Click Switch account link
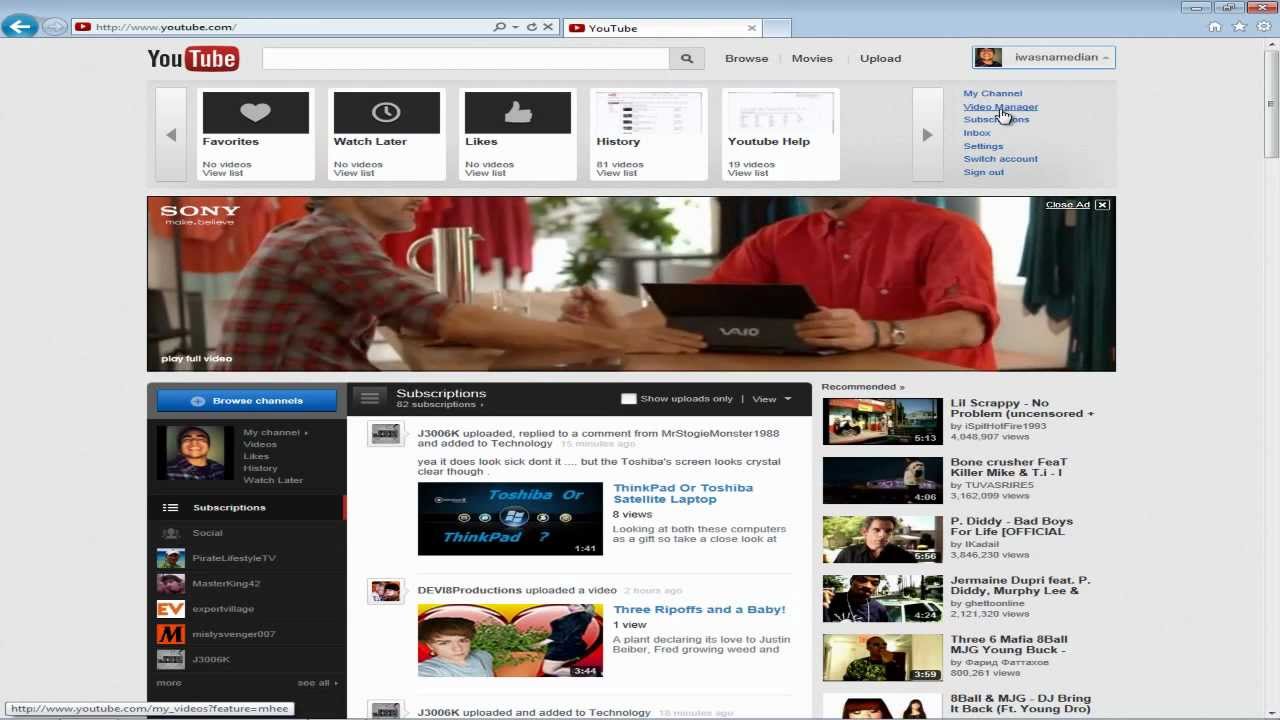Screen dimensions: 1280x720 point(1000,159)
